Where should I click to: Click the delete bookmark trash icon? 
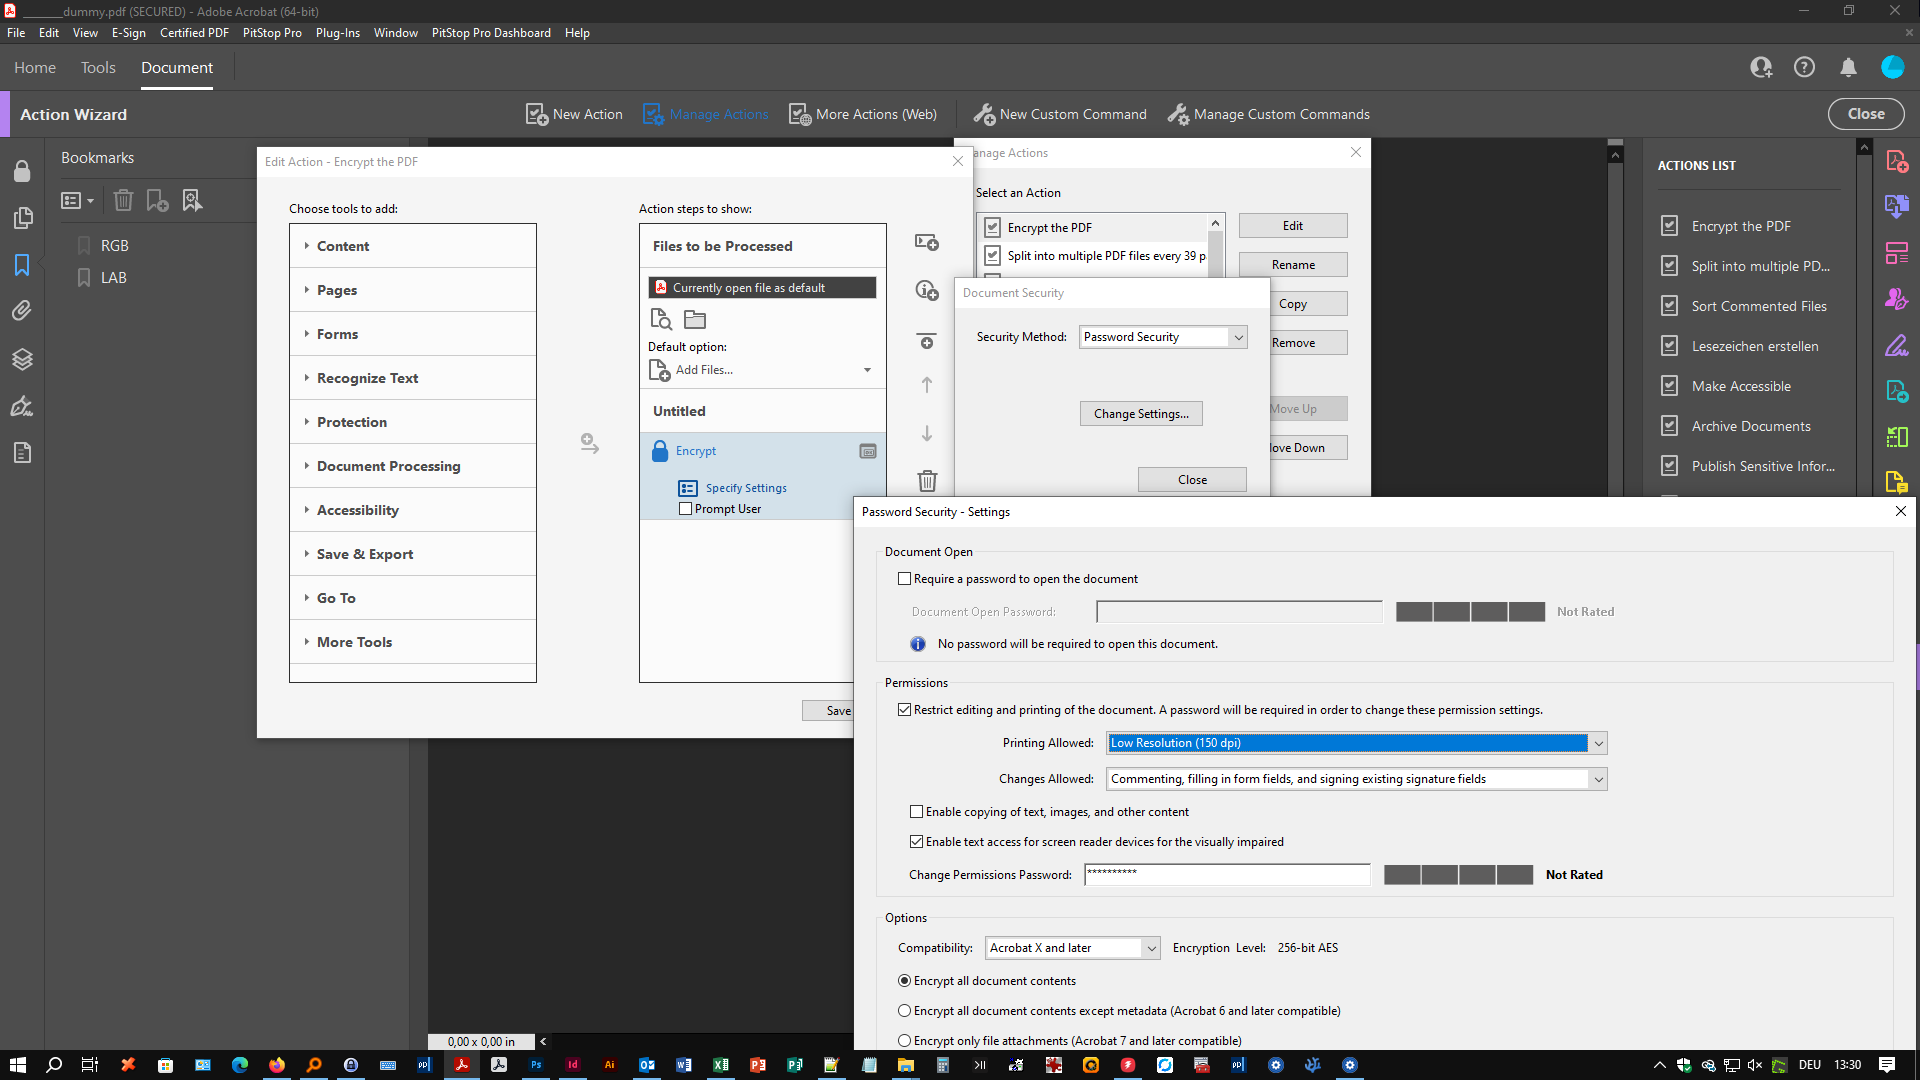(123, 200)
